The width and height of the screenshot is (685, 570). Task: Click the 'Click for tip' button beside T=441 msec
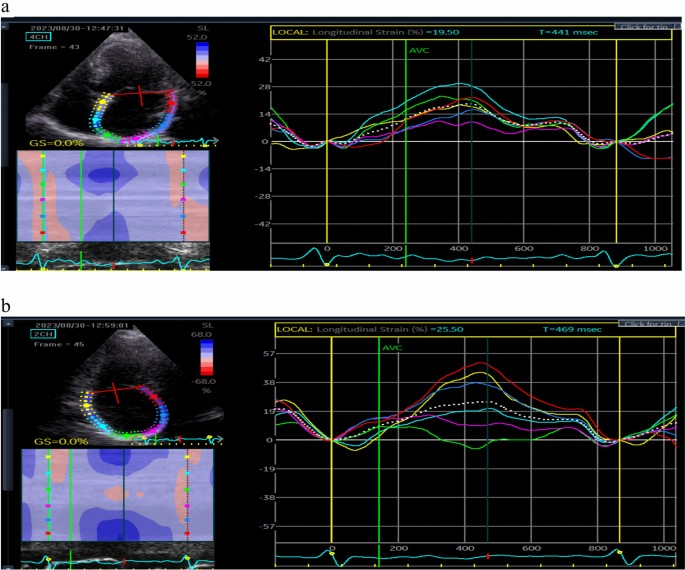(x=647, y=27)
